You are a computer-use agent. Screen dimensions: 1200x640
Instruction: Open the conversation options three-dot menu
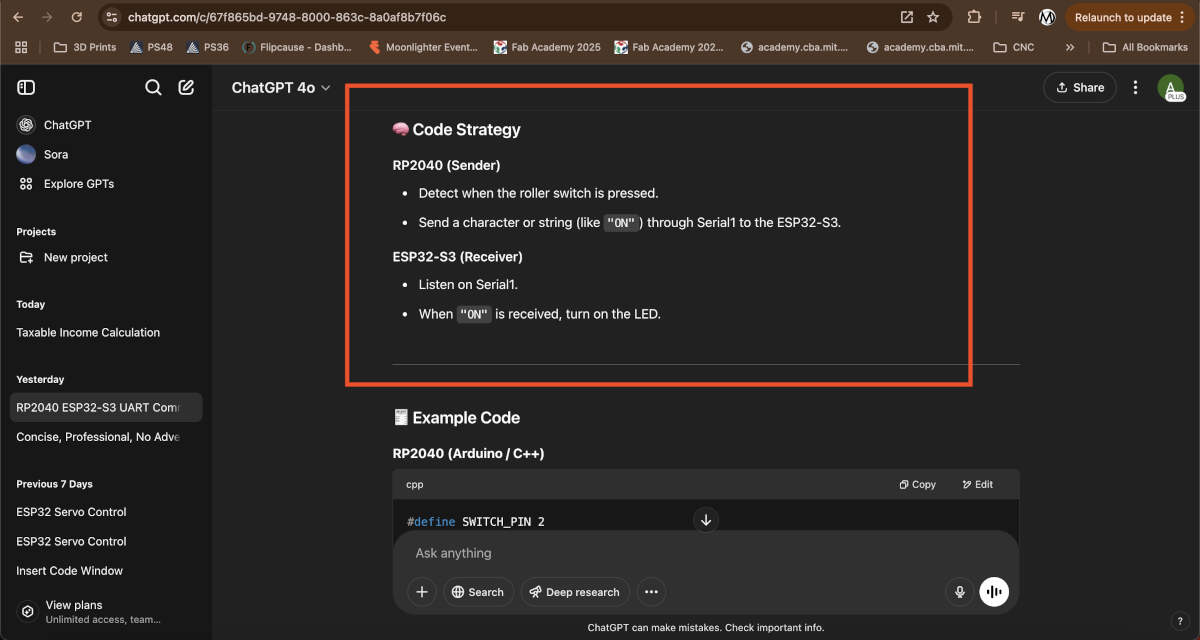click(1135, 88)
